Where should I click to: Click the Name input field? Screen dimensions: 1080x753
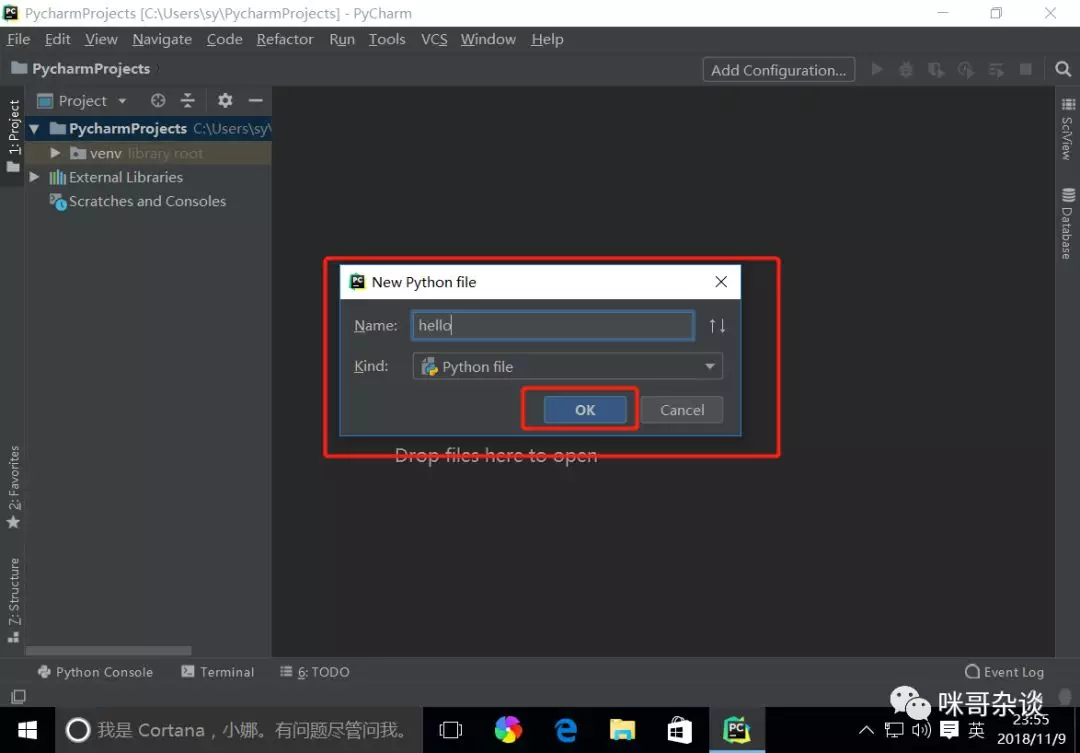(552, 325)
